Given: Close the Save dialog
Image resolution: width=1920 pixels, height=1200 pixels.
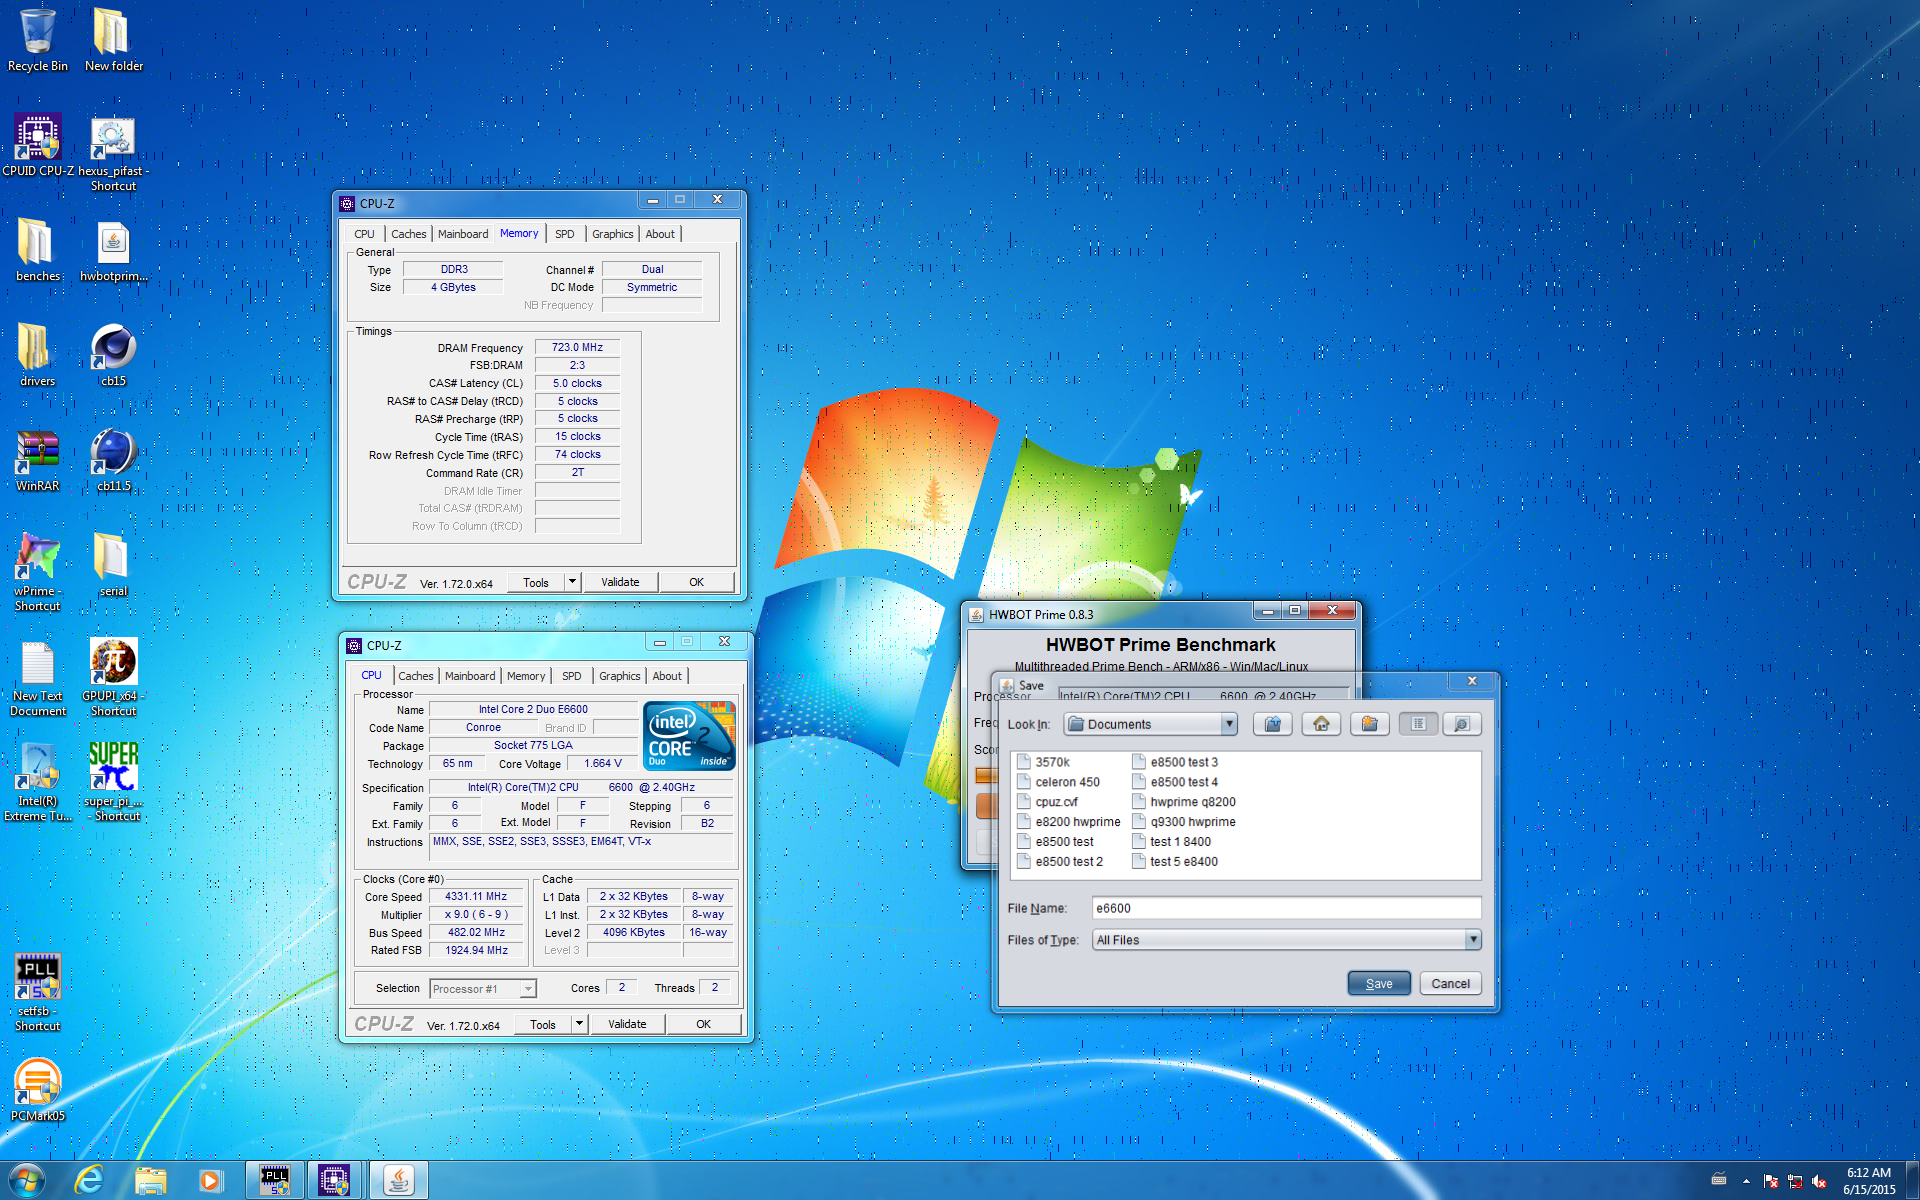Looking at the screenshot, I should (x=1472, y=681).
